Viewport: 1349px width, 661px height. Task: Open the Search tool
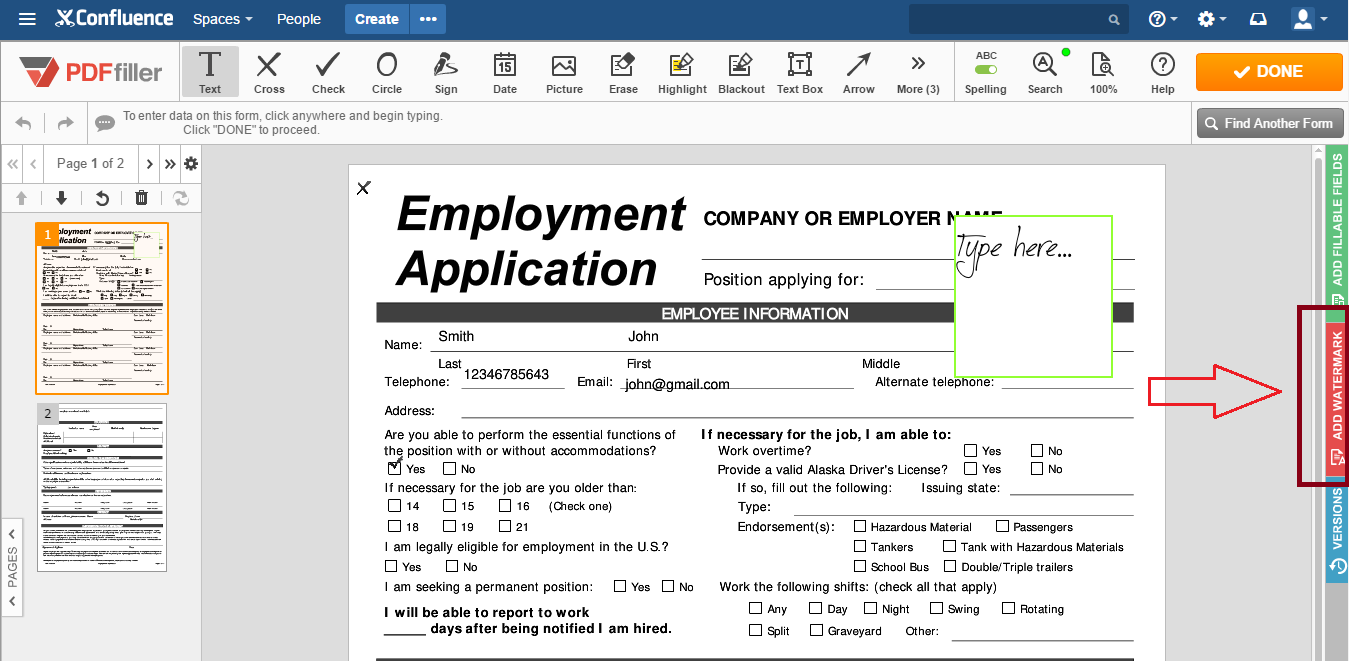click(1045, 71)
